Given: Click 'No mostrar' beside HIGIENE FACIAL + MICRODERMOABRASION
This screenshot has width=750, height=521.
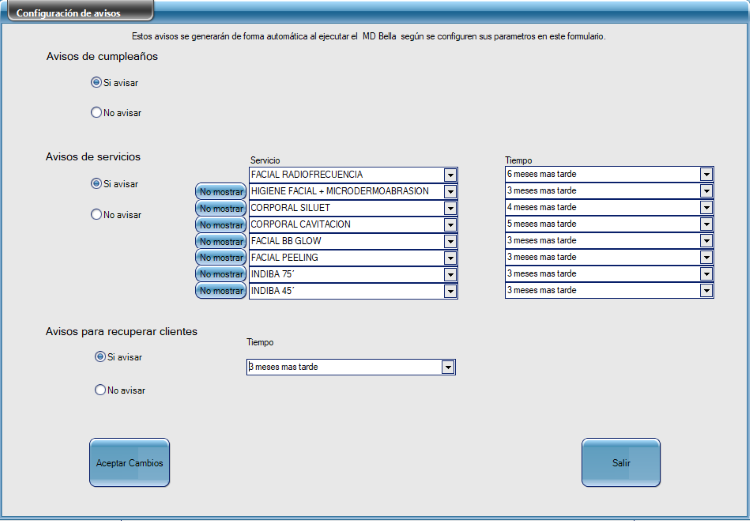Looking at the screenshot, I should (221, 192).
